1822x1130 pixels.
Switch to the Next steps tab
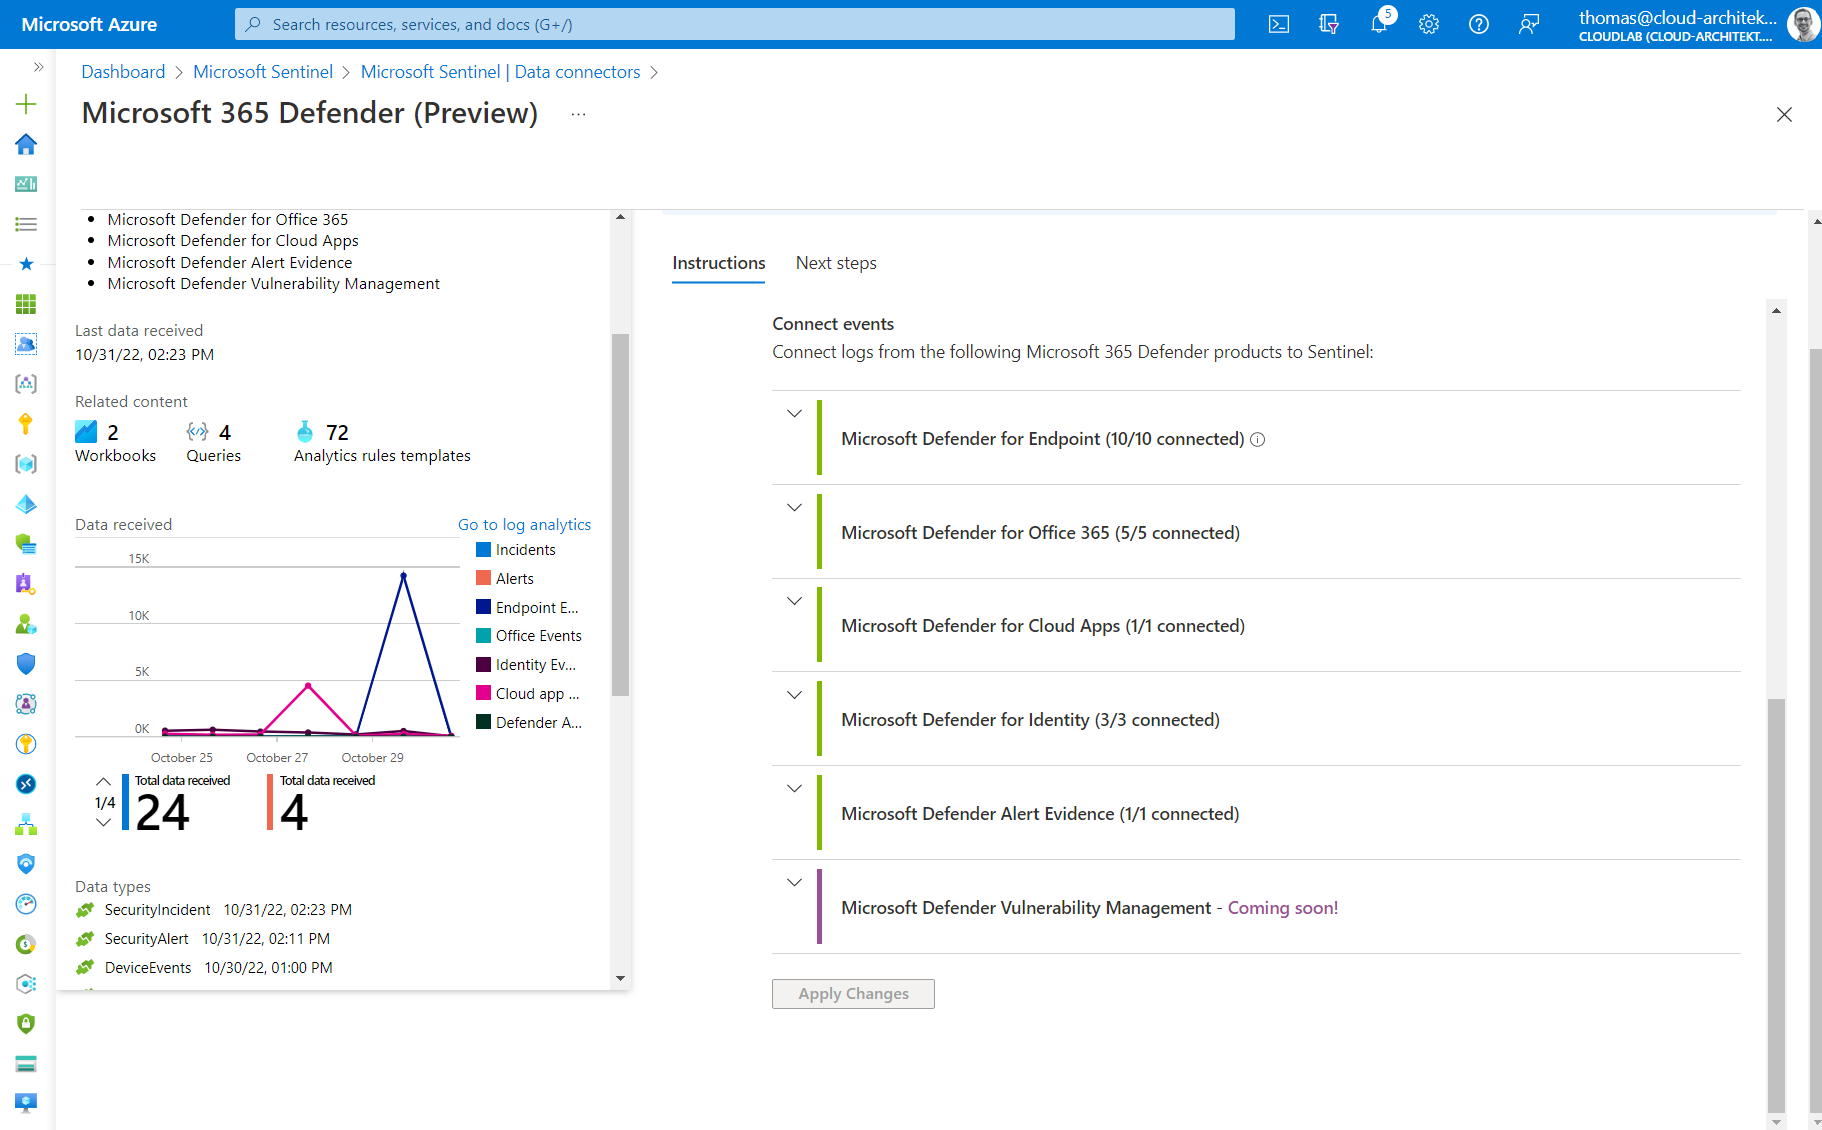[836, 263]
